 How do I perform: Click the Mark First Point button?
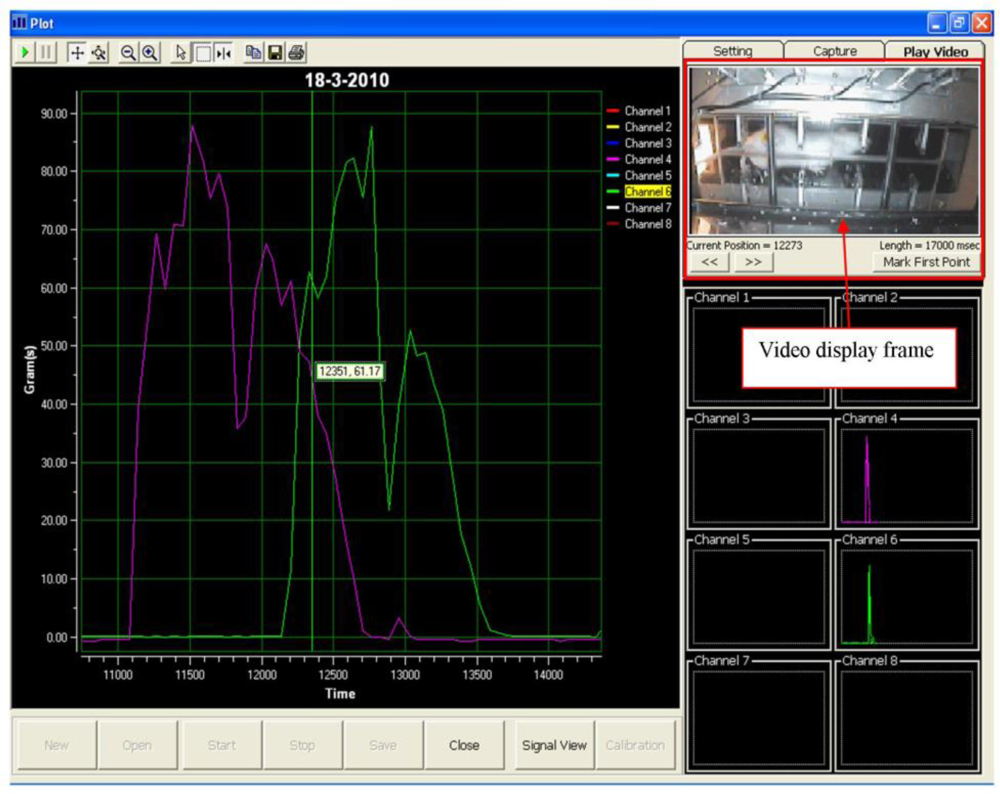tap(926, 262)
